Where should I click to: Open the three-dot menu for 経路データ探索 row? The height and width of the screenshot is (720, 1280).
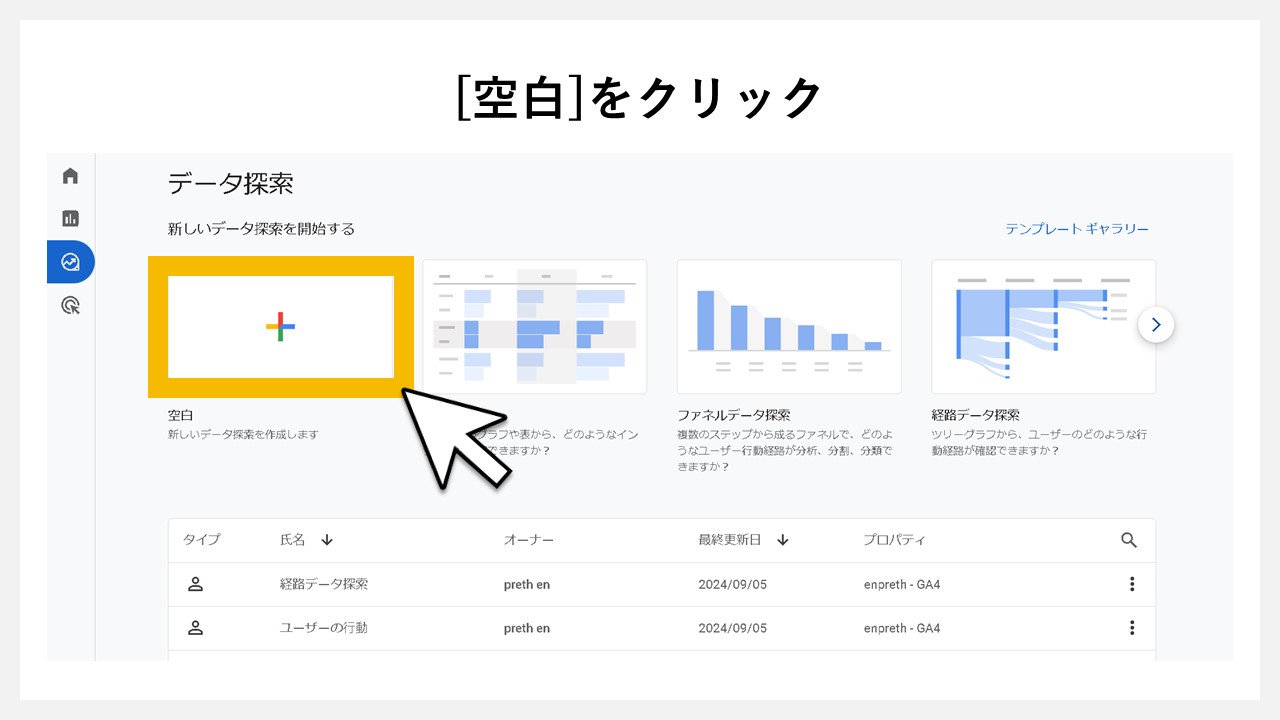(x=1131, y=584)
